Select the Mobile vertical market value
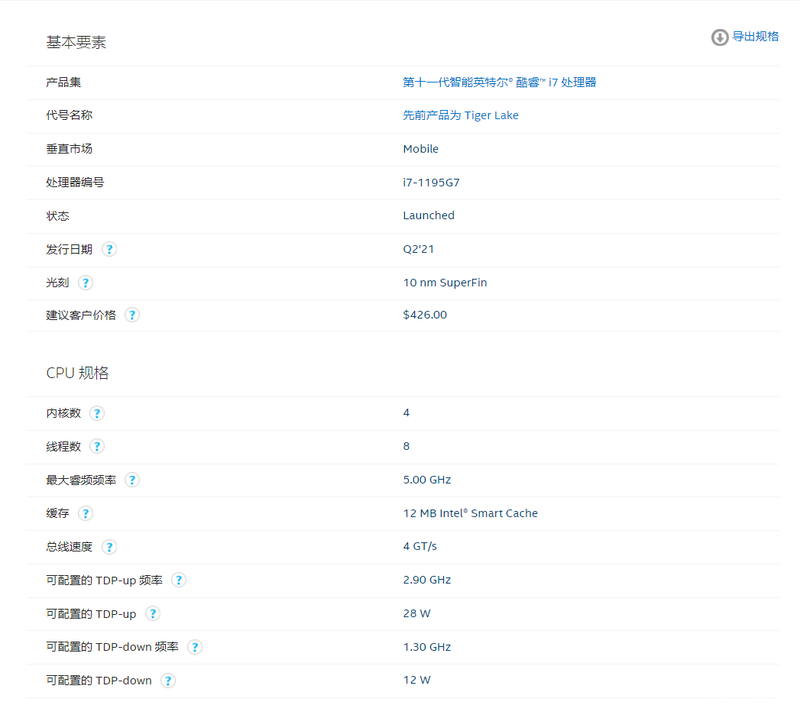Viewport: 800px width, 718px height. pos(420,149)
